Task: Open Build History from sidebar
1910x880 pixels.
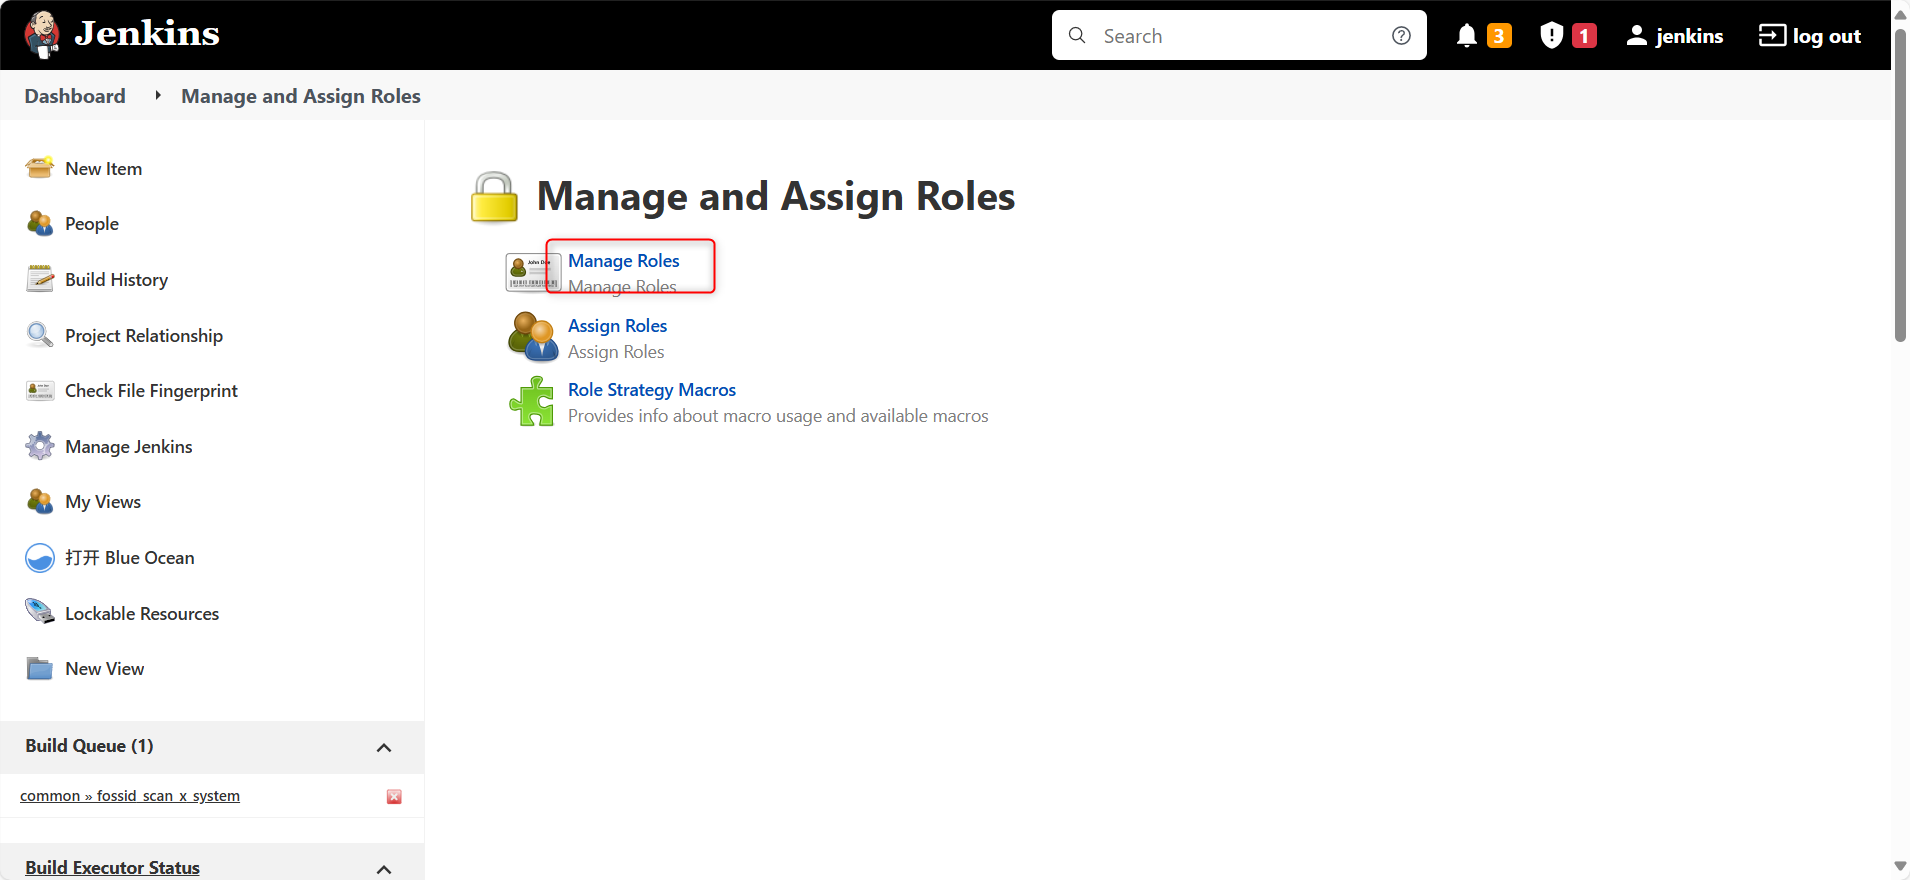Action: point(117,280)
